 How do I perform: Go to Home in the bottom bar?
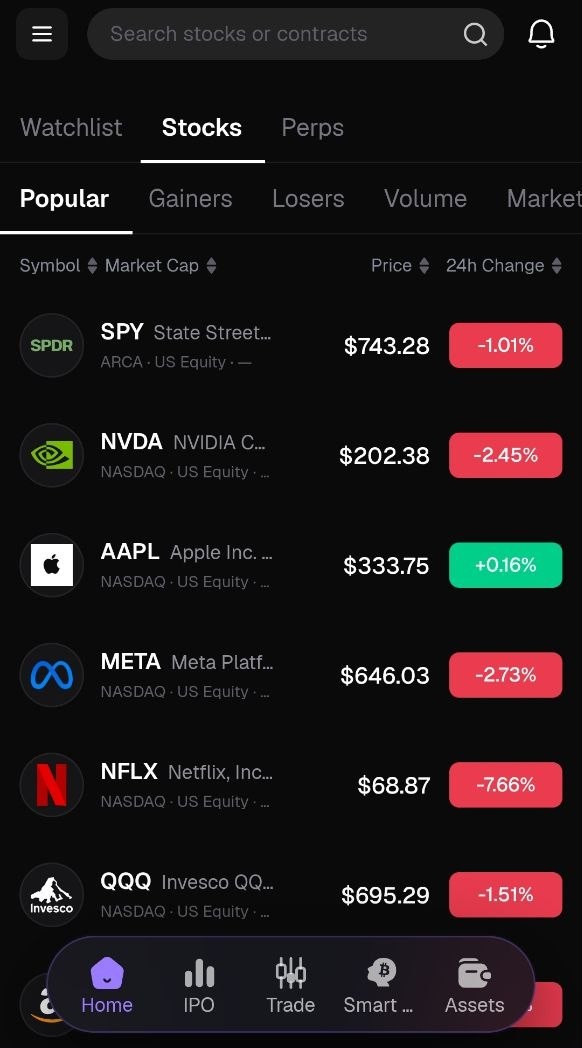tap(107, 985)
